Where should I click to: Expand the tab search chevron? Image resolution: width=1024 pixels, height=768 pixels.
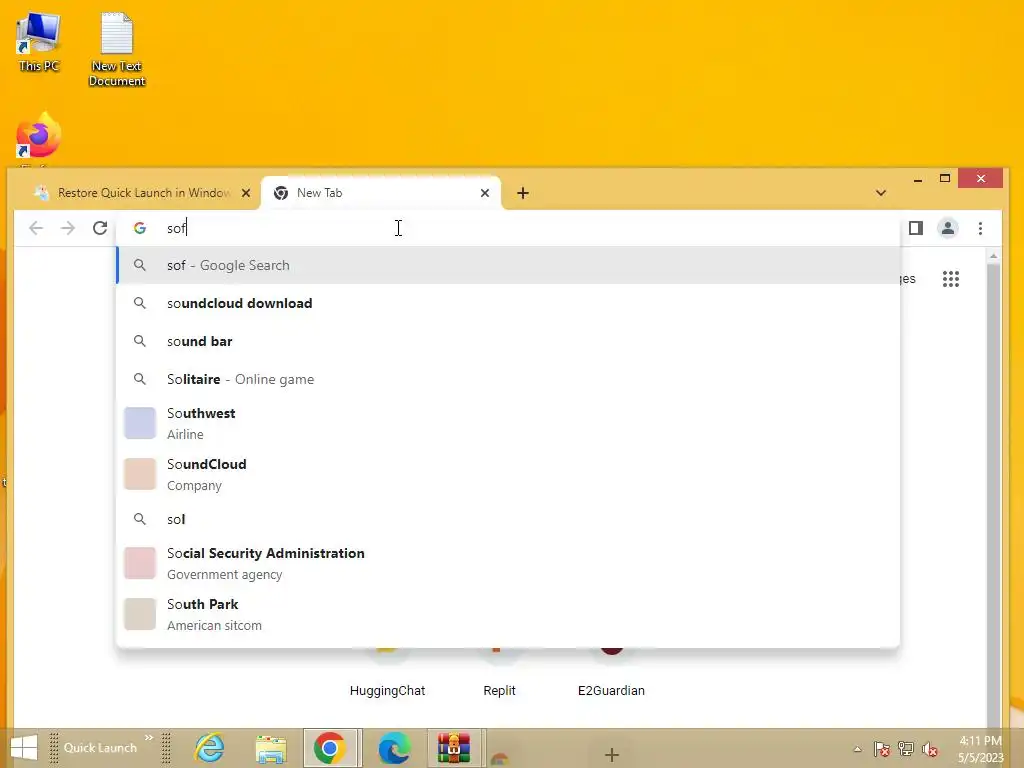880,193
